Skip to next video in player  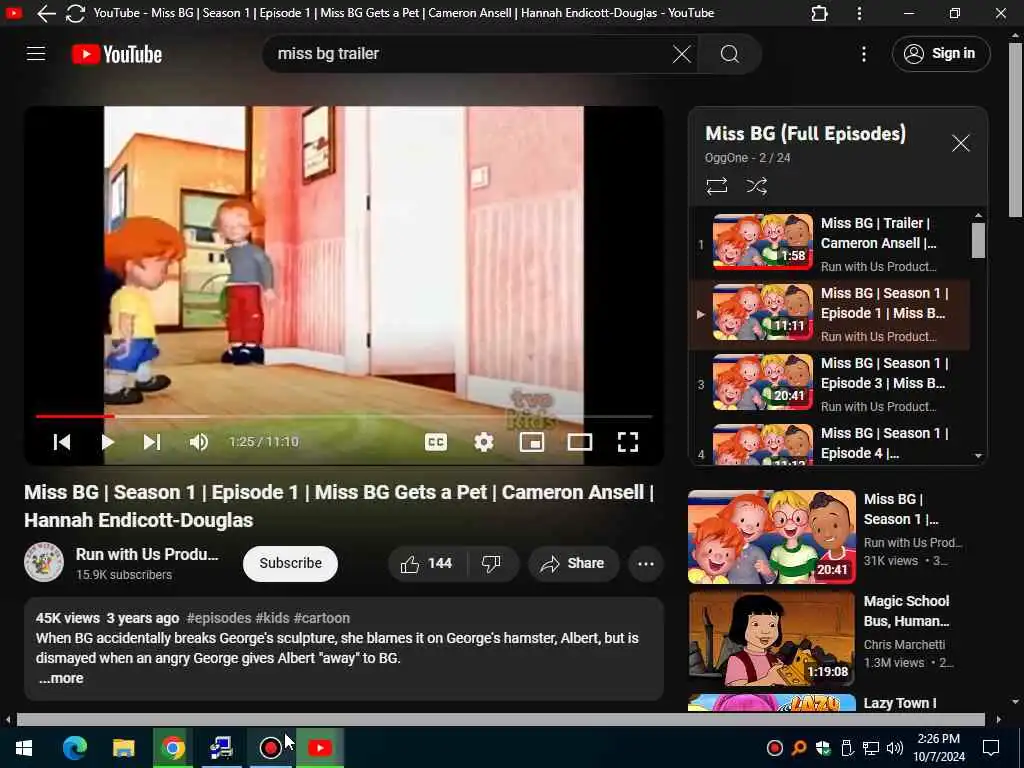[x=152, y=442]
